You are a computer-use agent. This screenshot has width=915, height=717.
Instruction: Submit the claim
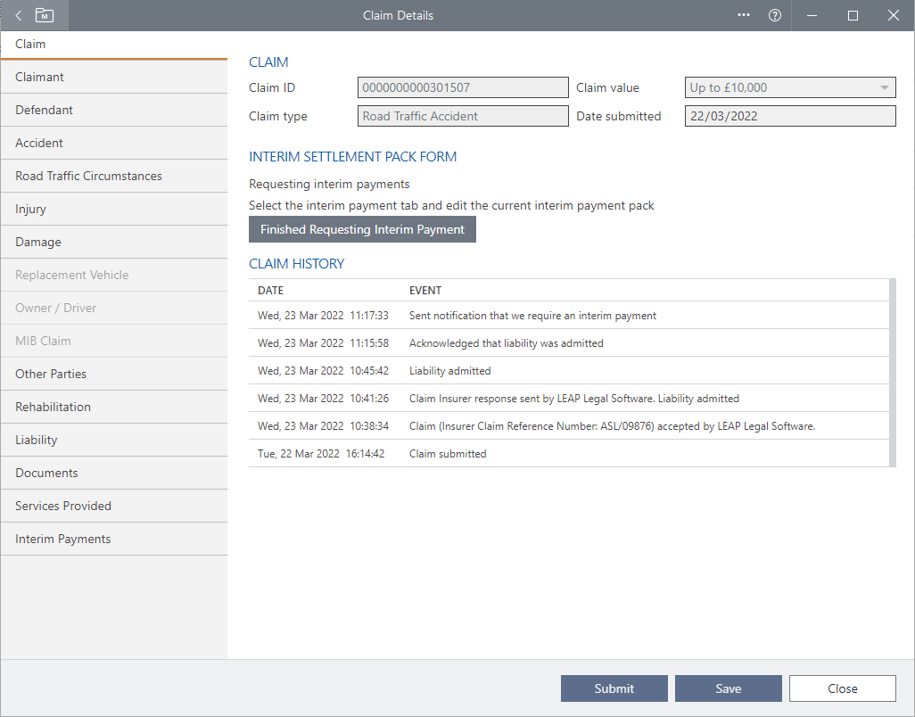(x=614, y=688)
